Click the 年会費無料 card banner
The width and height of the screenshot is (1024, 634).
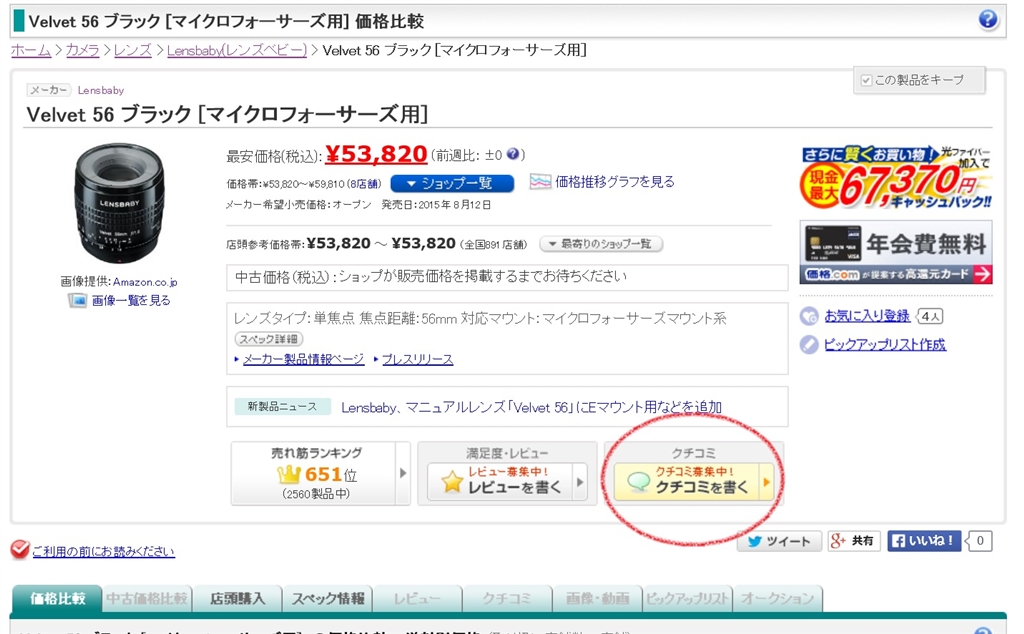[896, 252]
